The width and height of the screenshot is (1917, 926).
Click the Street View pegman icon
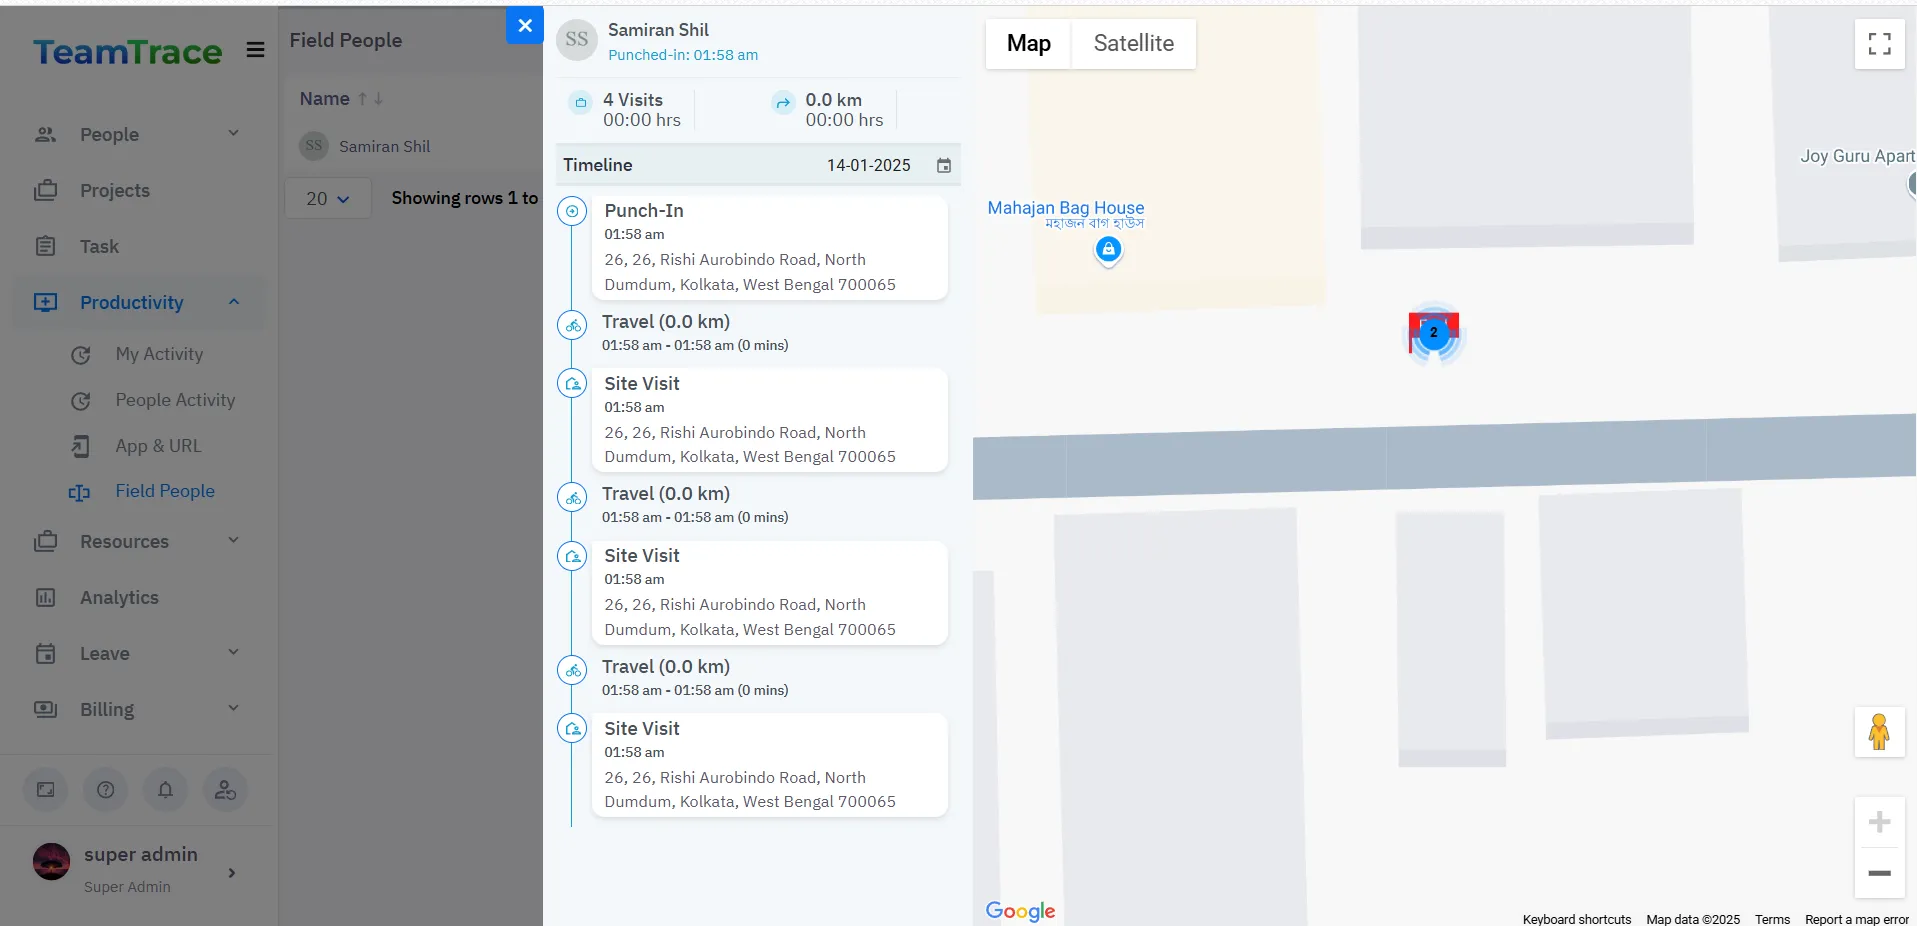point(1879,732)
